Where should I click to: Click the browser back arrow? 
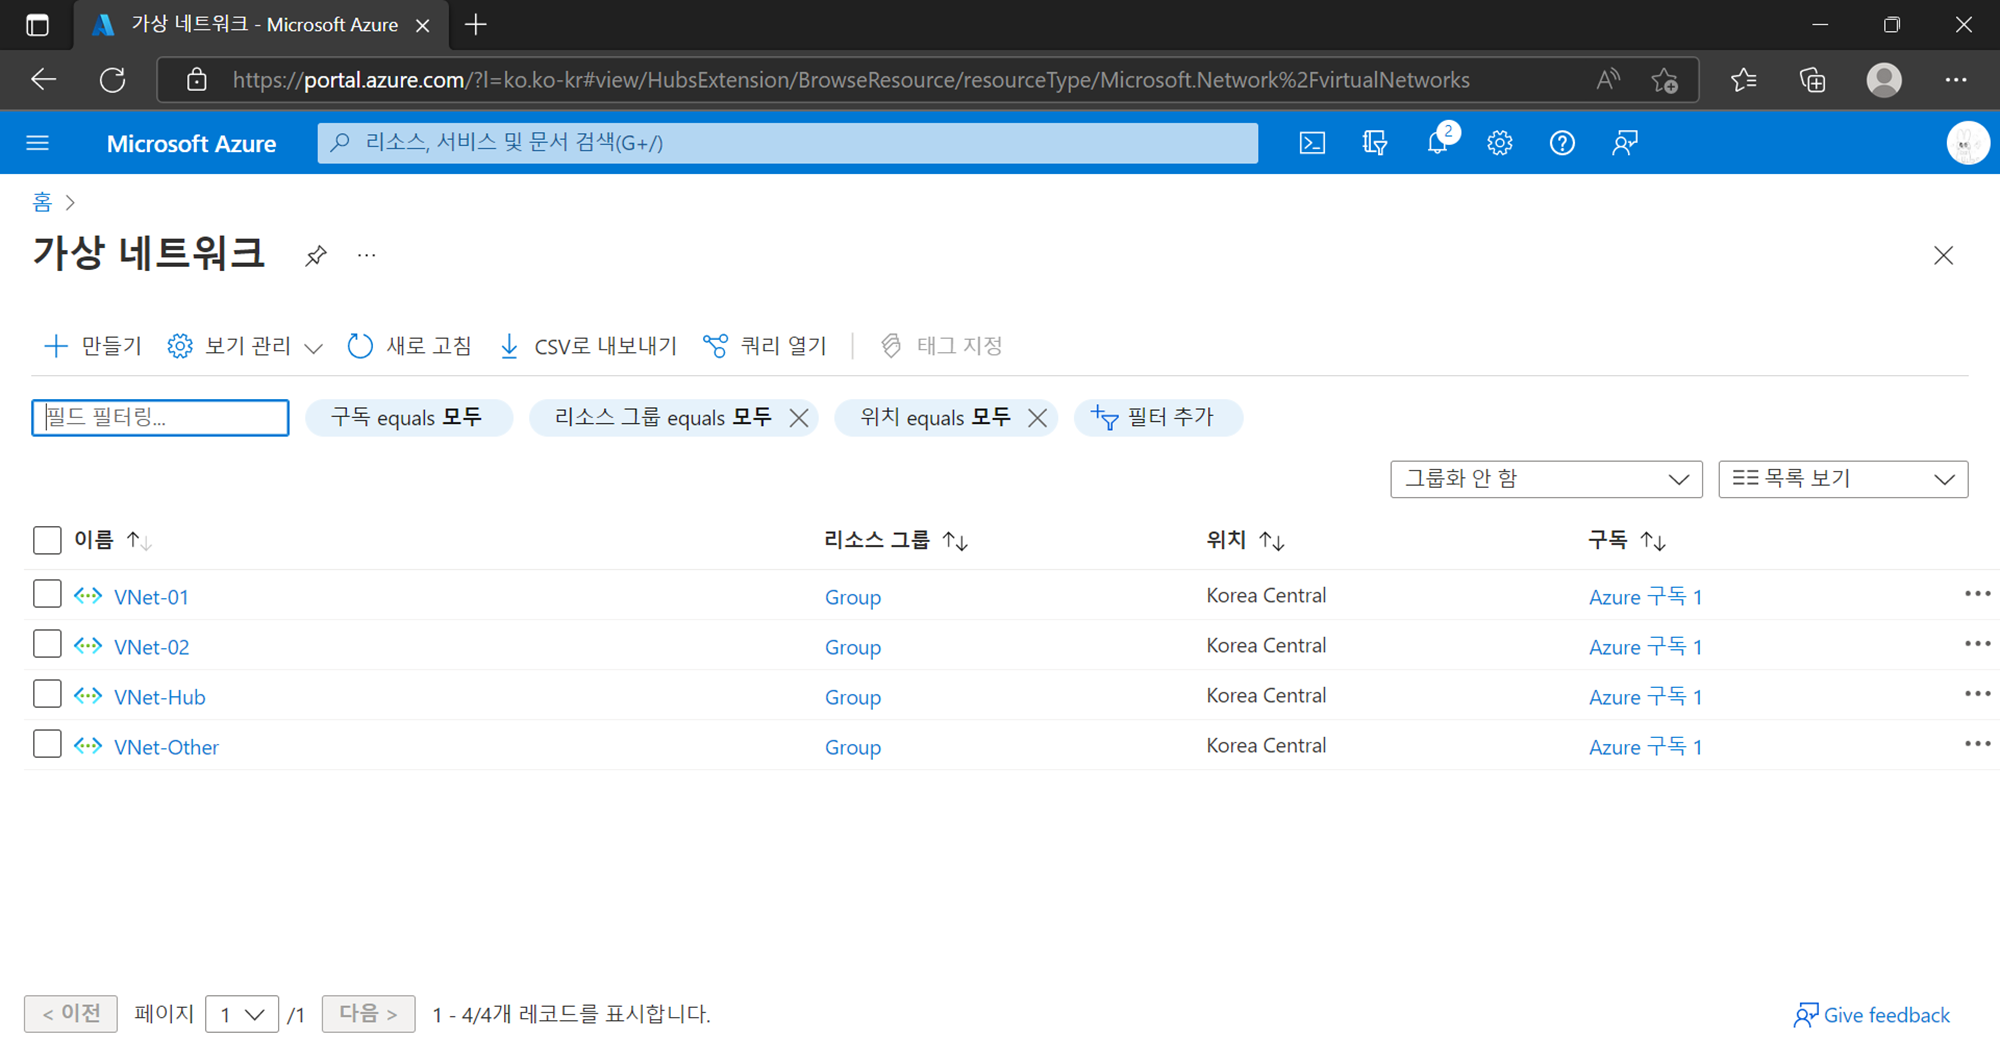coord(43,80)
